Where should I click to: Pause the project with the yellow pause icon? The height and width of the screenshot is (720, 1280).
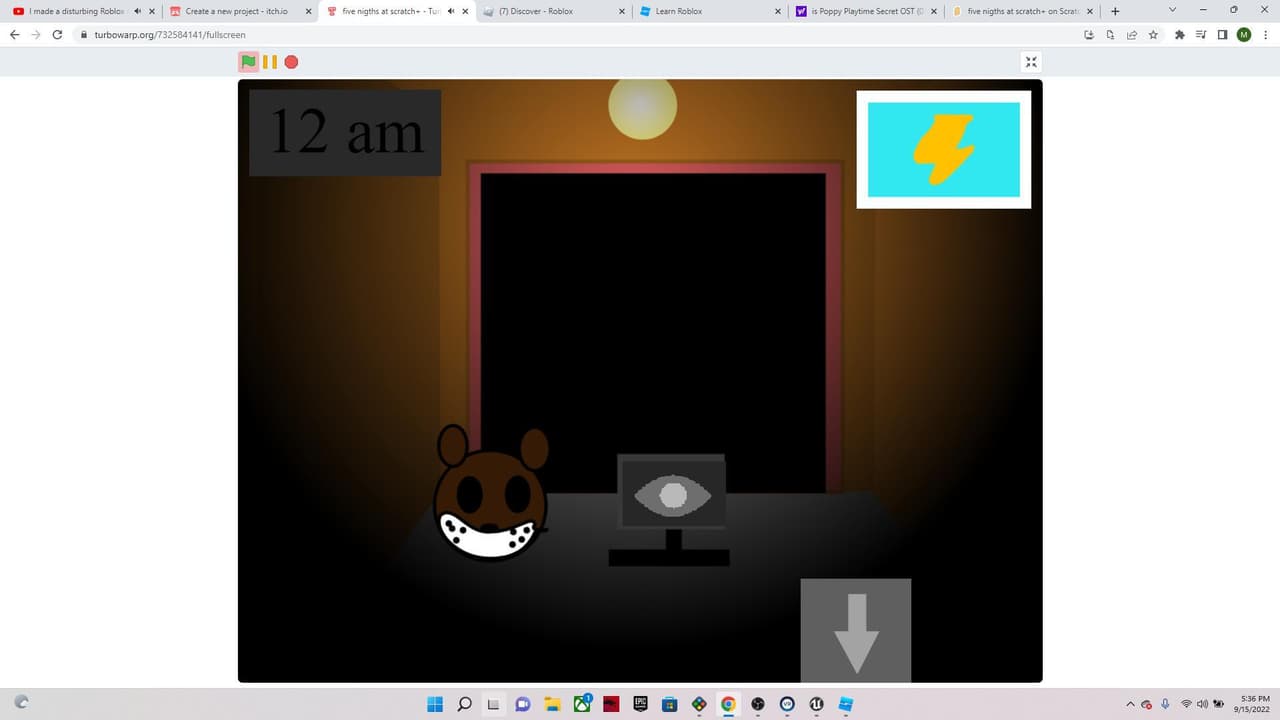pos(269,62)
